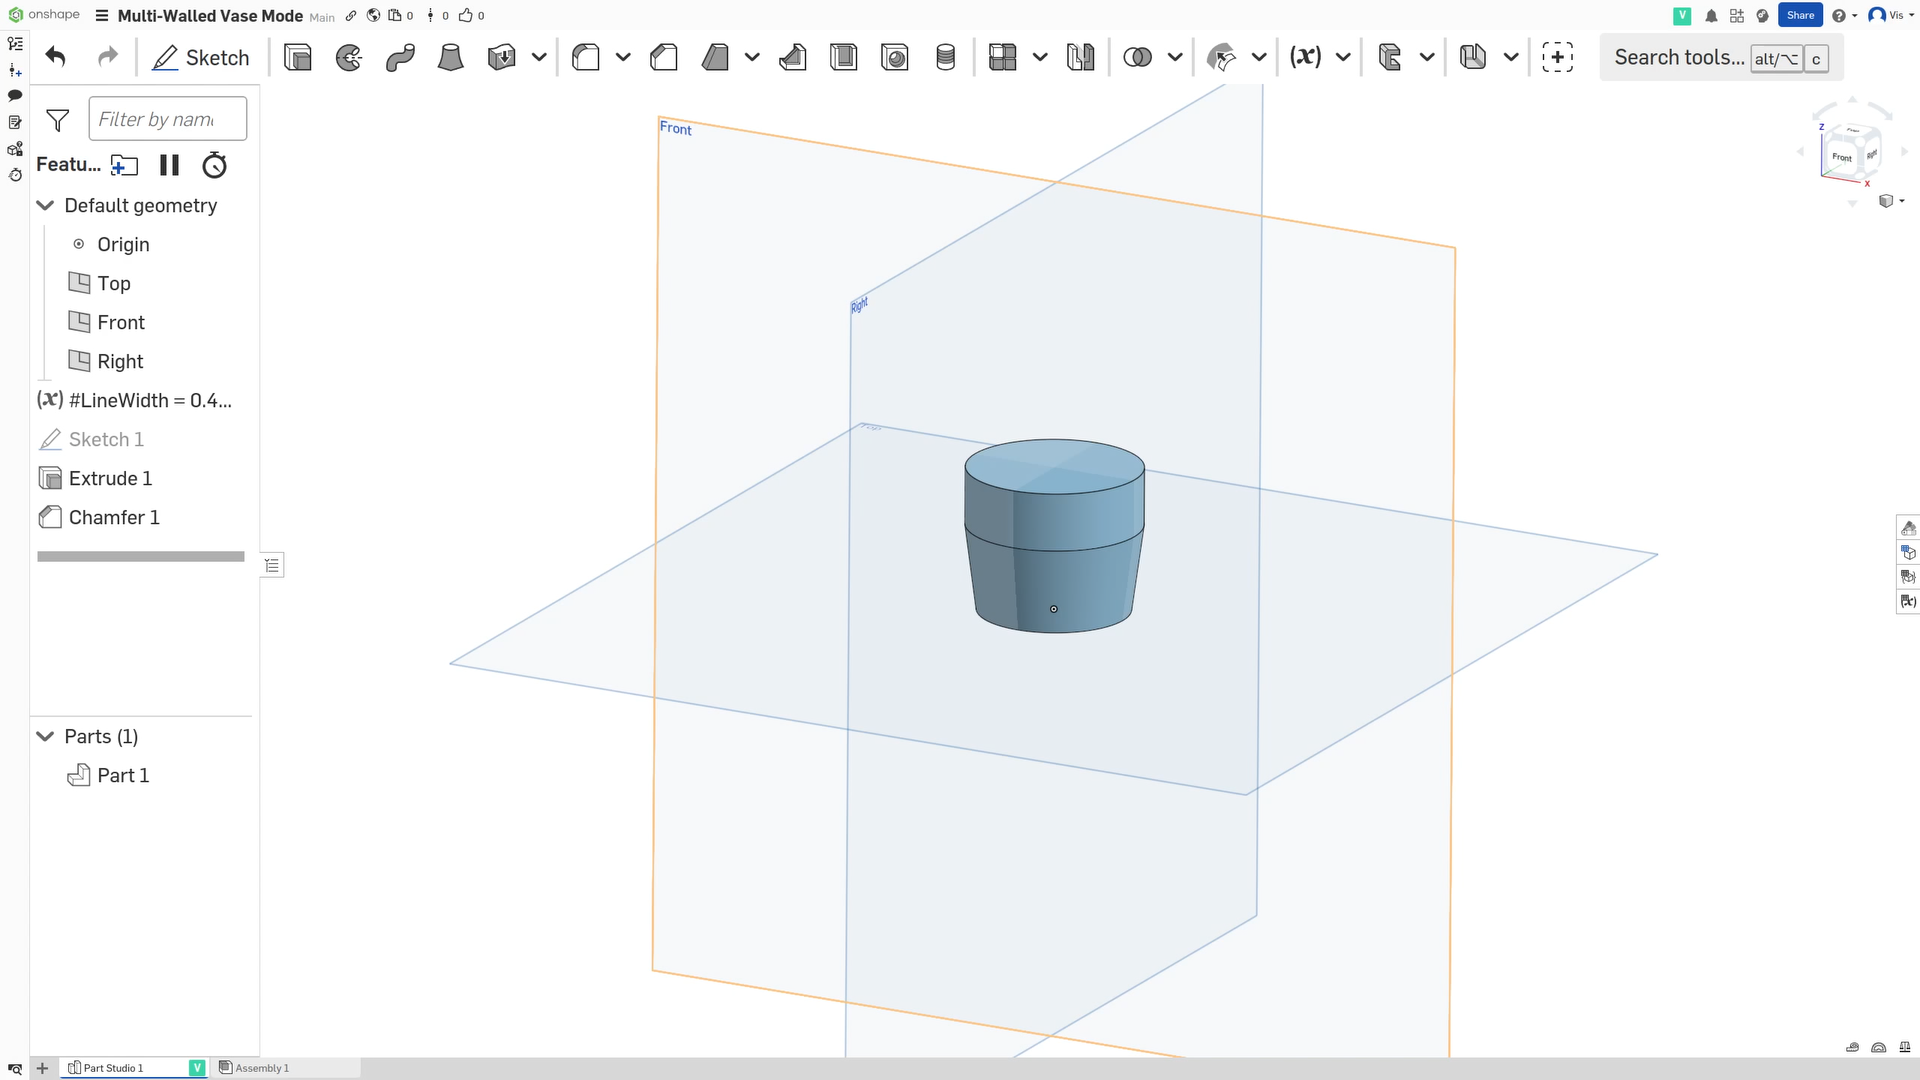Toggle feature list panel collapse button

click(x=272, y=565)
